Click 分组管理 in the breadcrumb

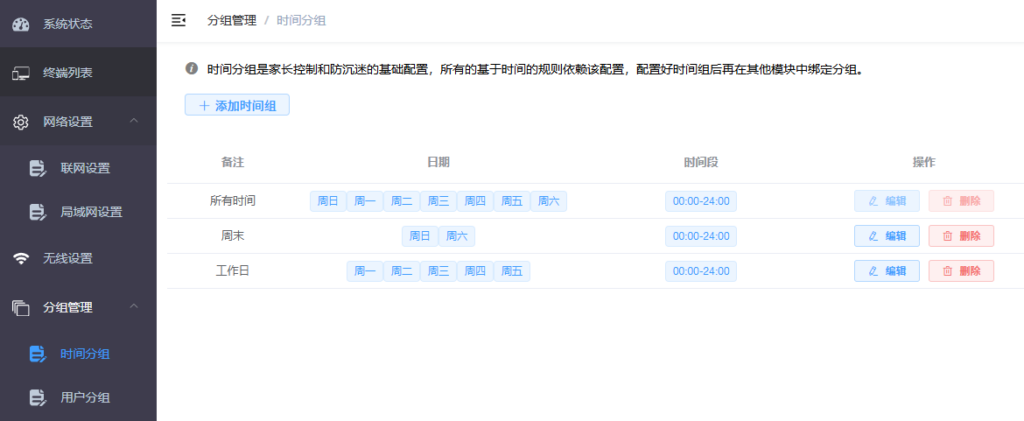pyautogui.click(x=231, y=20)
